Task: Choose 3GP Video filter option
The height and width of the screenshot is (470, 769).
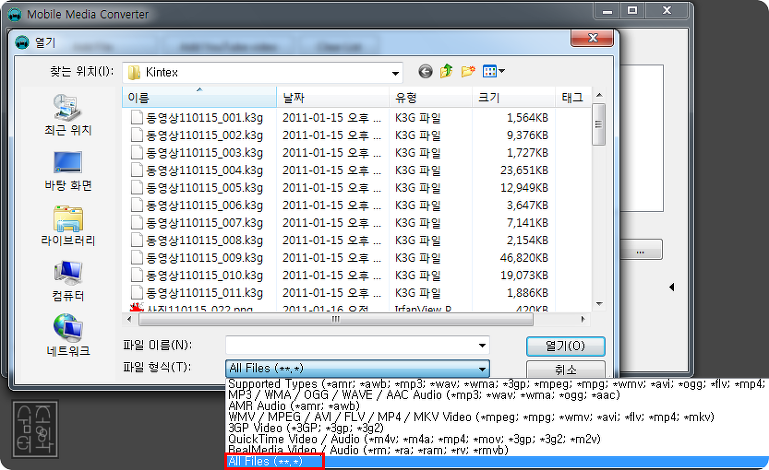Action: point(496,428)
